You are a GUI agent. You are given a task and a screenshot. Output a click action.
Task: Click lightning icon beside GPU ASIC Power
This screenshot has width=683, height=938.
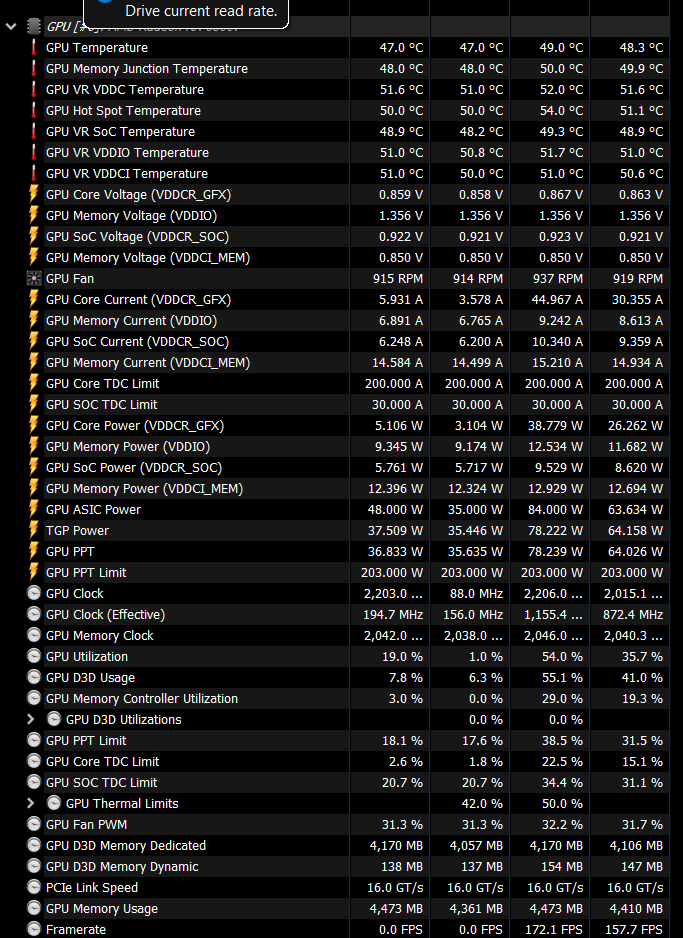[33, 509]
